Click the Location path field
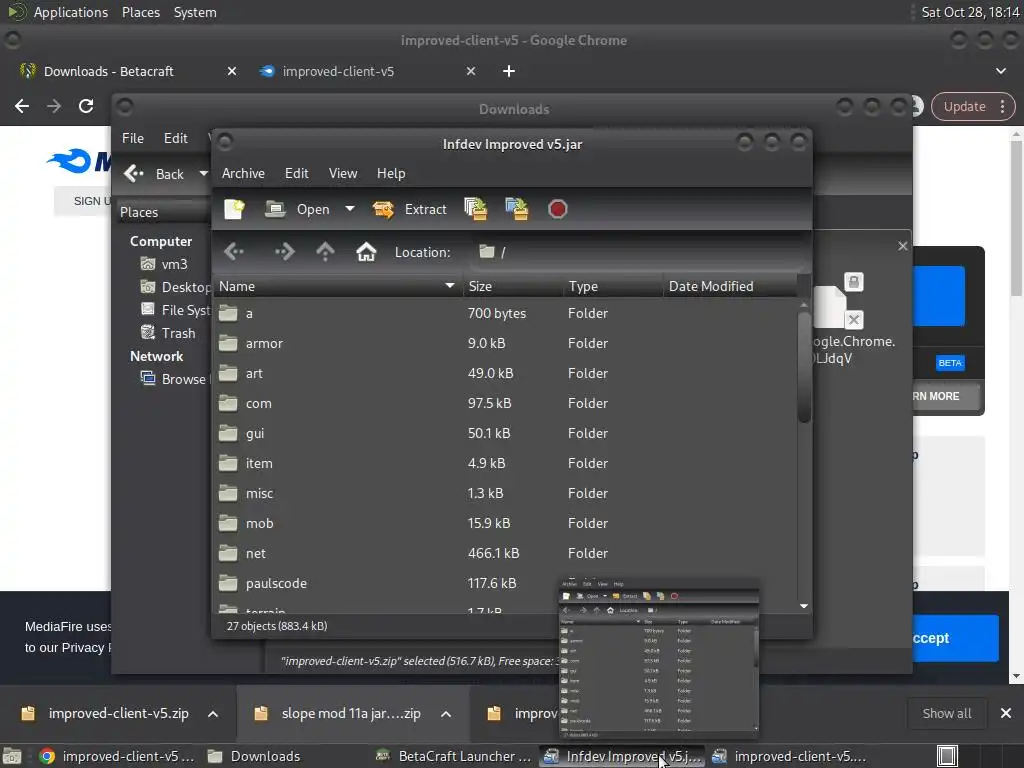Screen dimensions: 1024x768 pyautogui.click(x=637, y=252)
